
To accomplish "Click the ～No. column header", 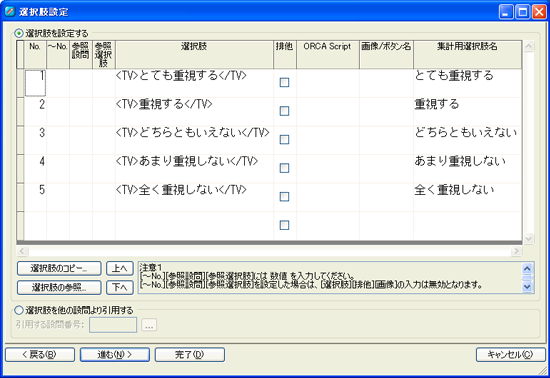I will click(58, 55).
